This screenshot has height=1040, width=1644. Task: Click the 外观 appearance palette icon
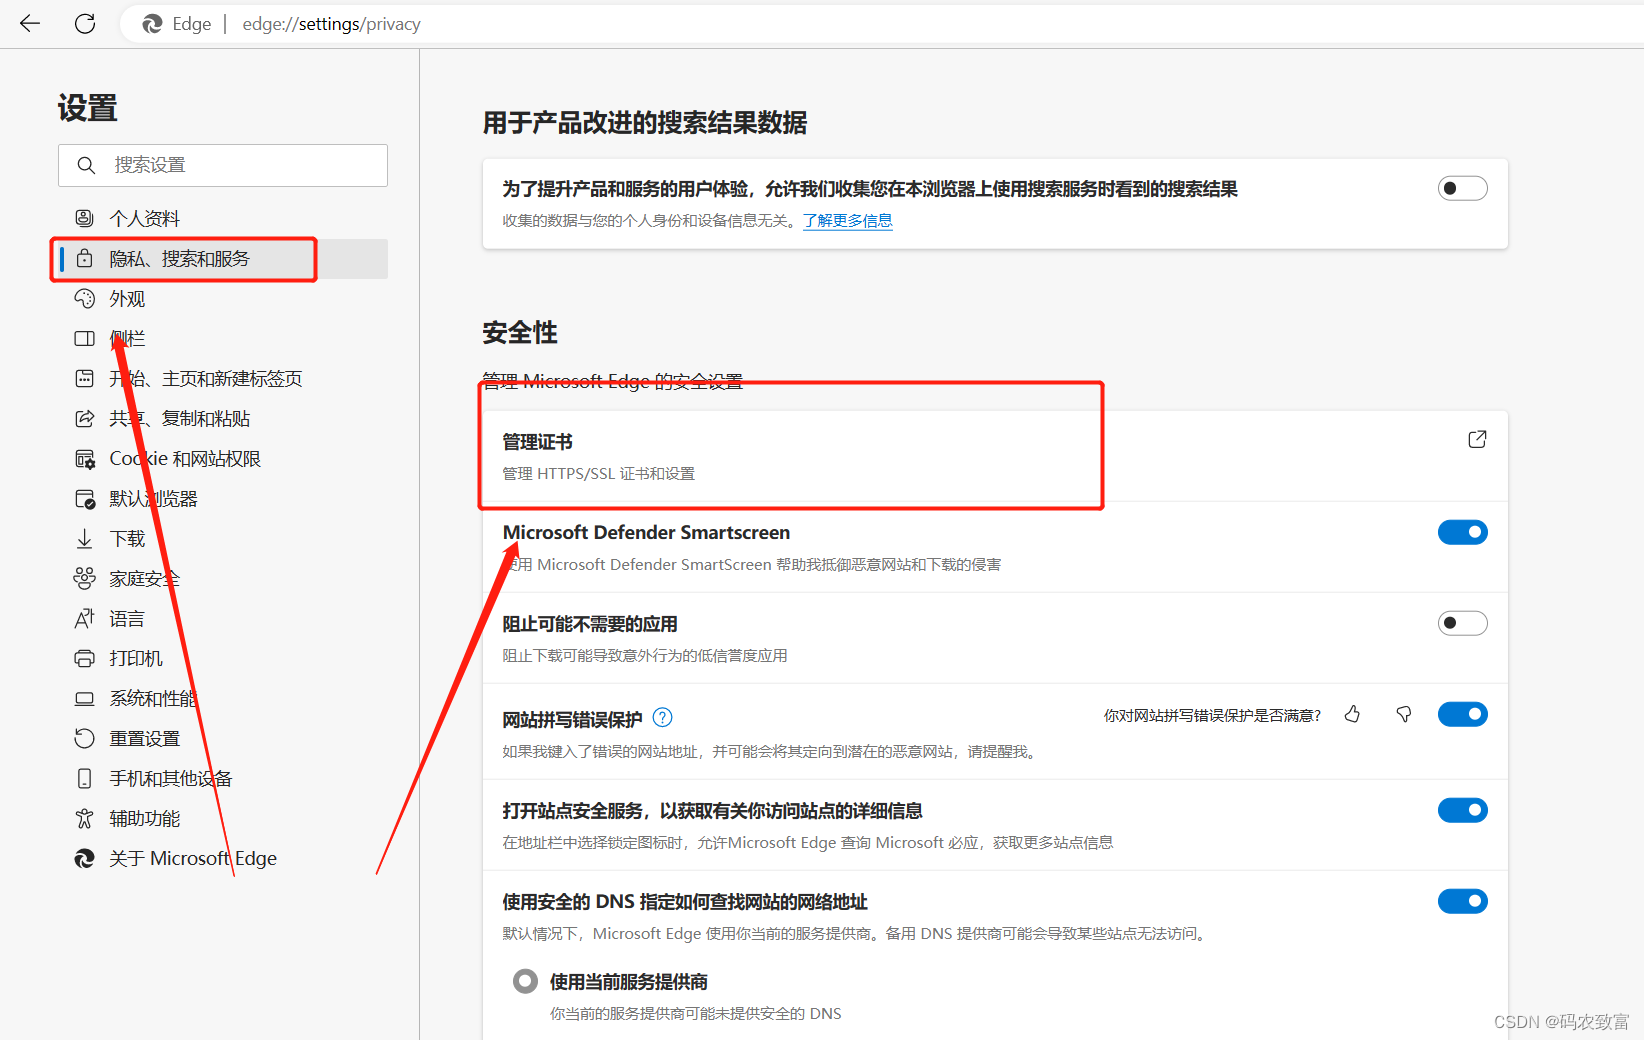(85, 298)
